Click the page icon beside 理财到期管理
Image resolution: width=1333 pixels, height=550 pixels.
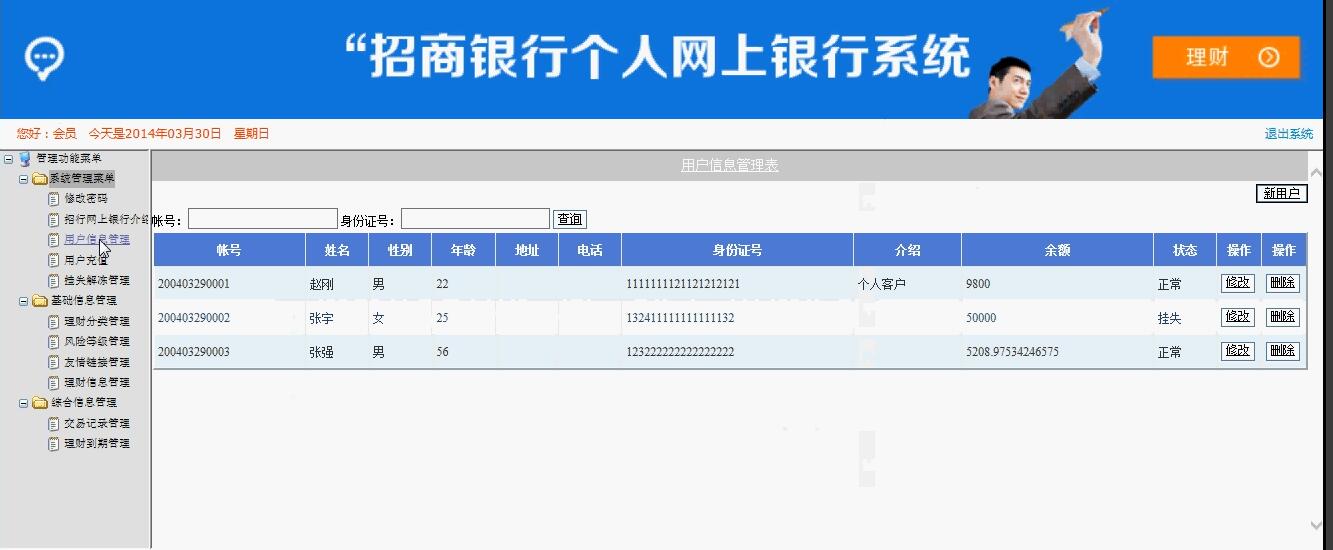[54, 444]
